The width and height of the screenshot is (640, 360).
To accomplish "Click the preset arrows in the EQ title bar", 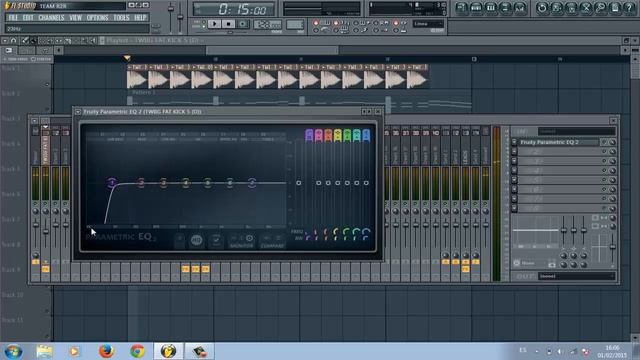I will click(x=367, y=111).
